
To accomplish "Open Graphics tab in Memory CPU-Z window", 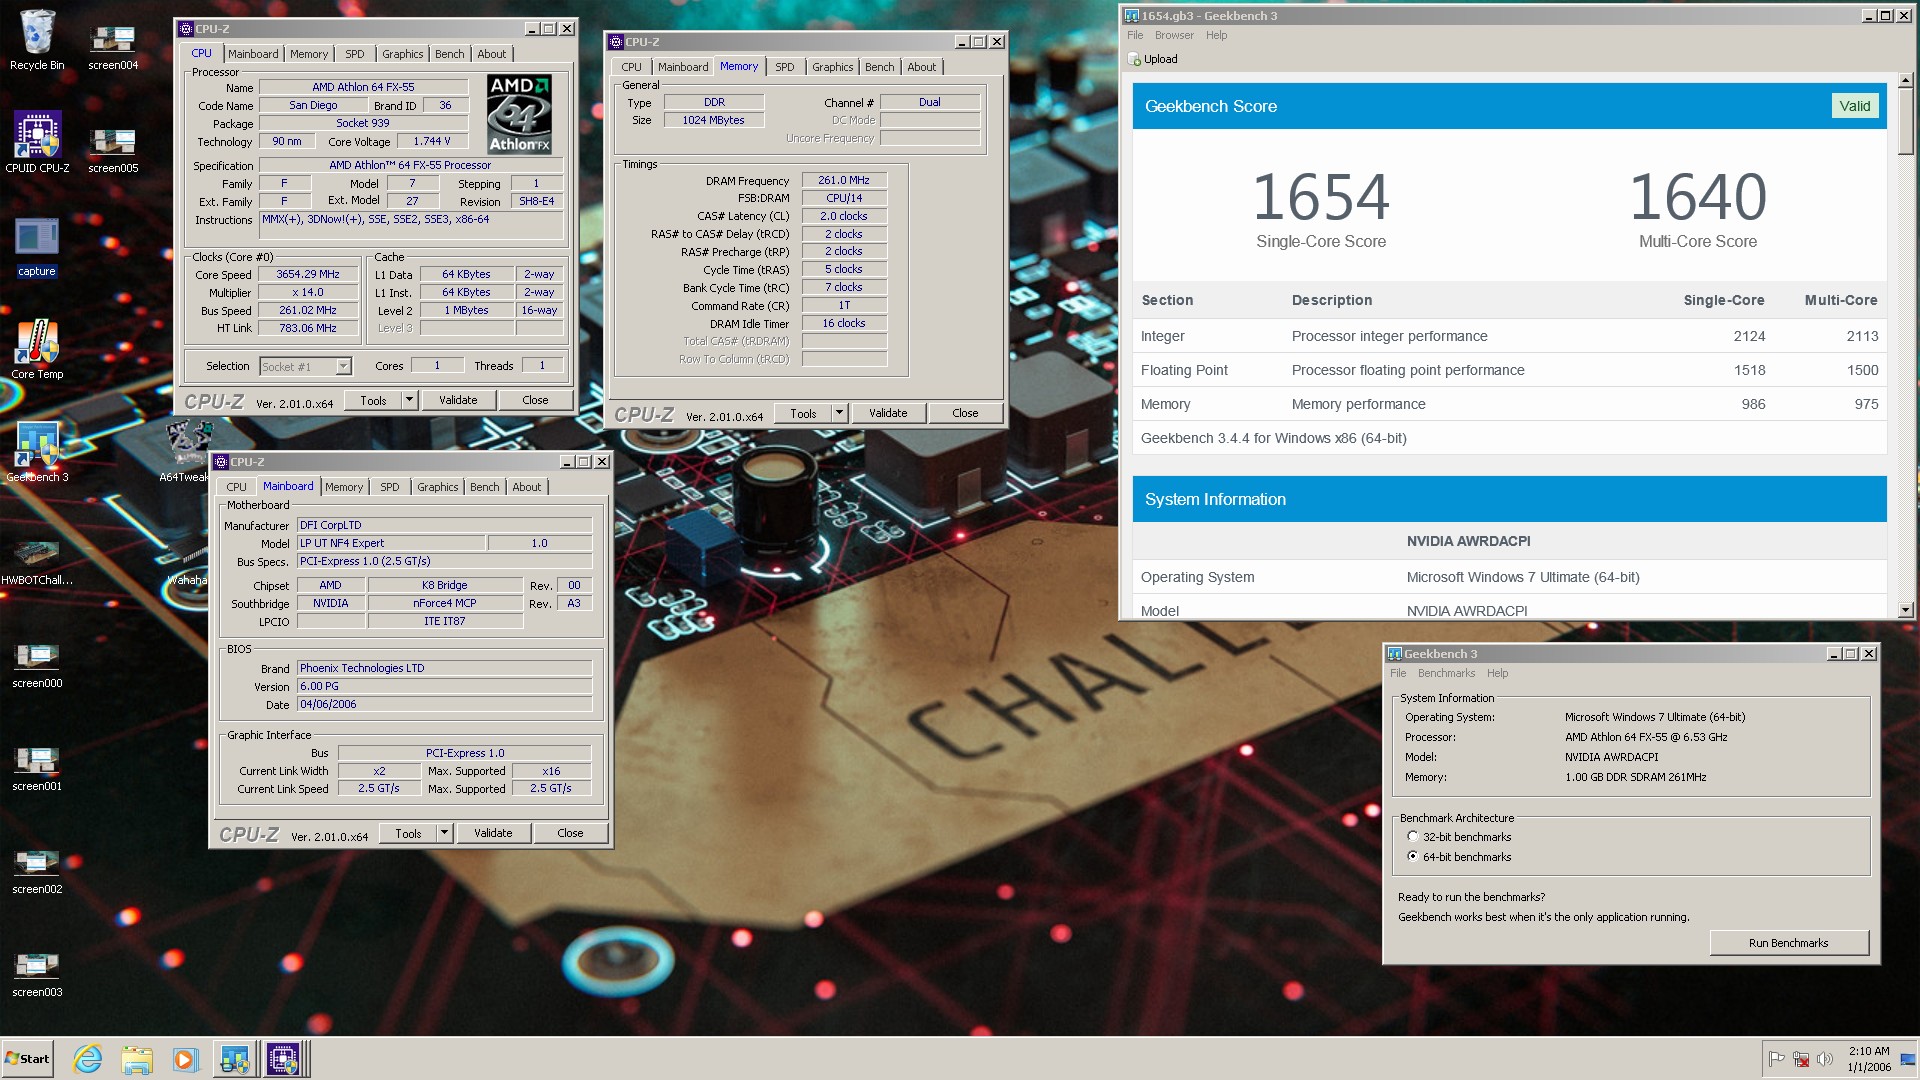I will pos(832,67).
